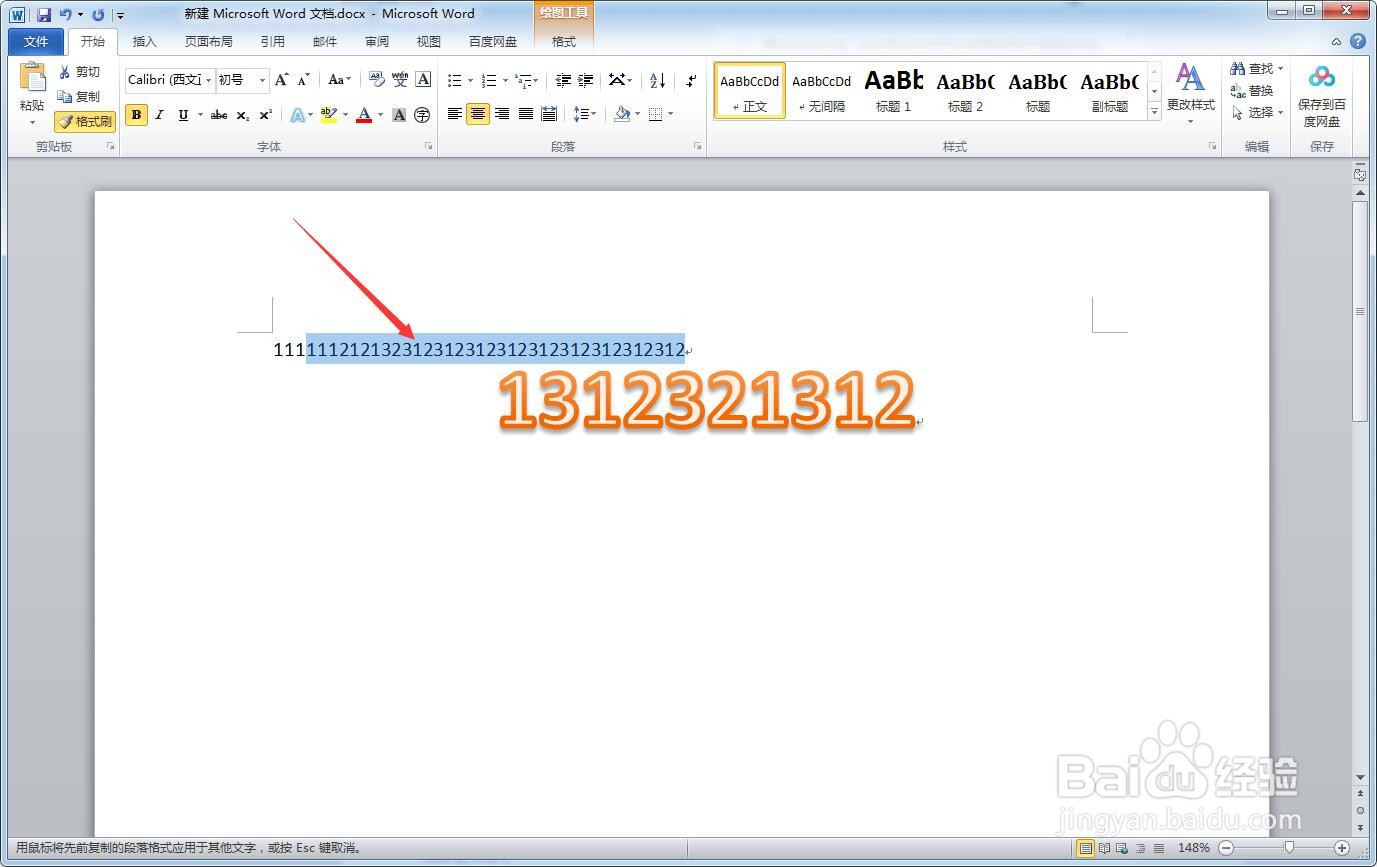Click the Undo icon in quick access toolbar
Screen dimensions: 1377x867
pos(65,15)
